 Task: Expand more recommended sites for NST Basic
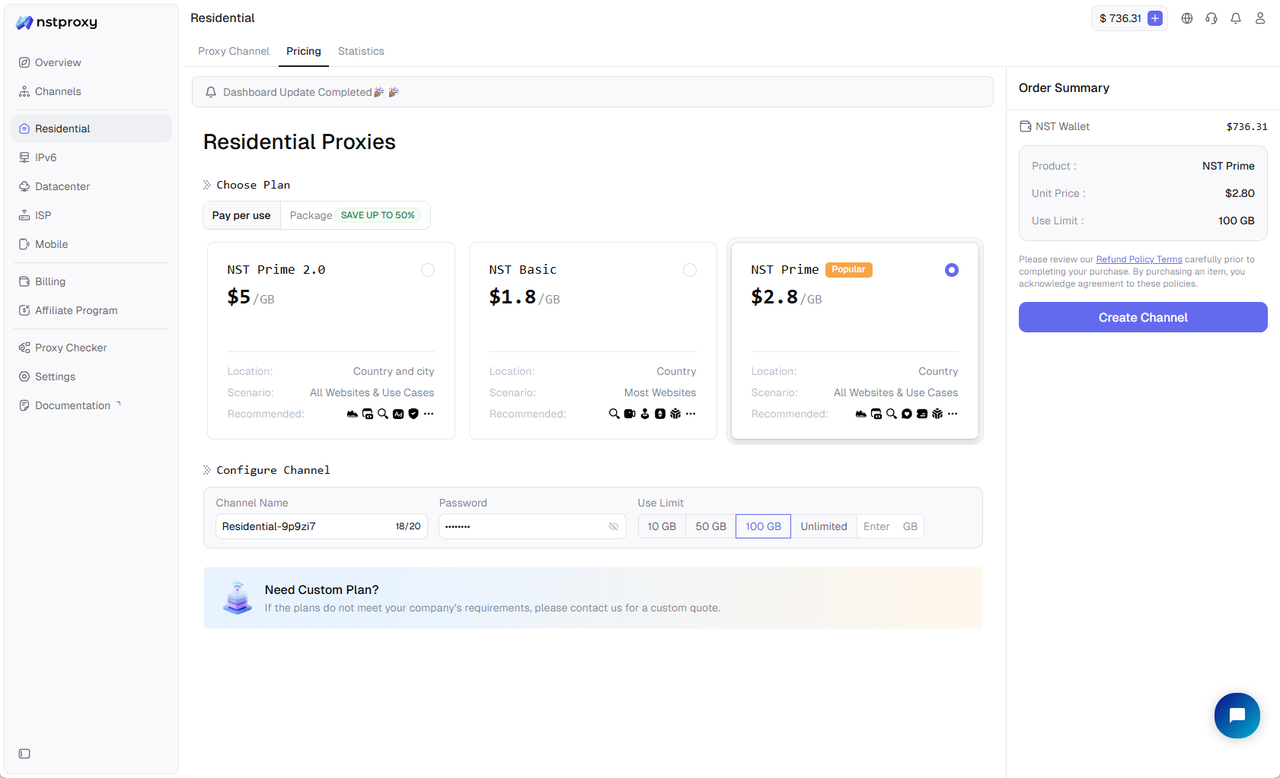tap(689, 413)
